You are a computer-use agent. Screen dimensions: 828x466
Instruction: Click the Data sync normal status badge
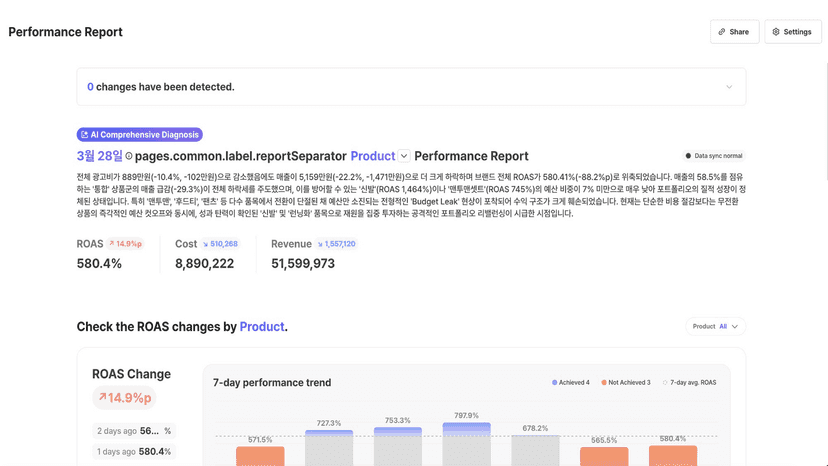point(713,156)
